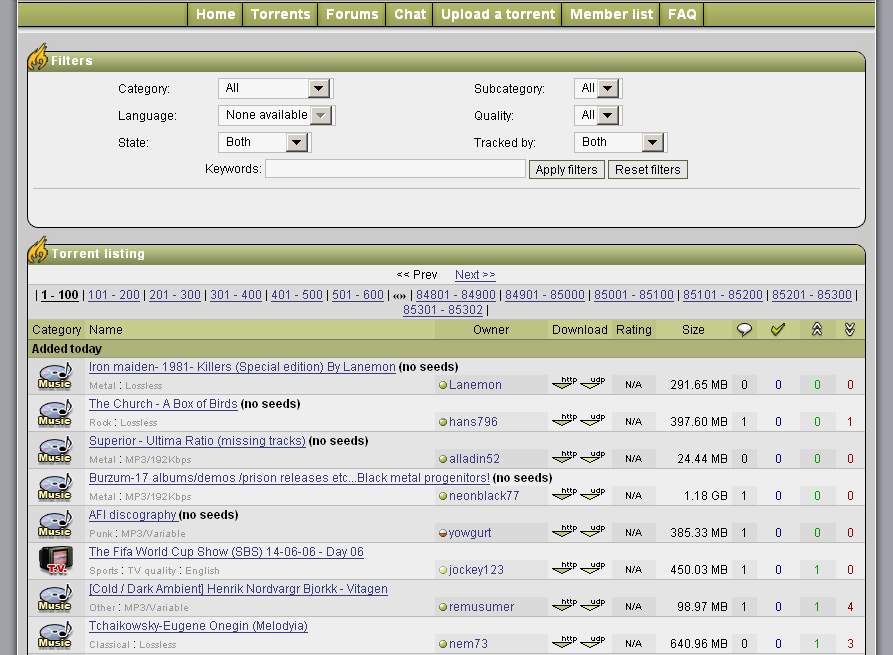Open the Language dropdown showing None available

coord(277,115)
